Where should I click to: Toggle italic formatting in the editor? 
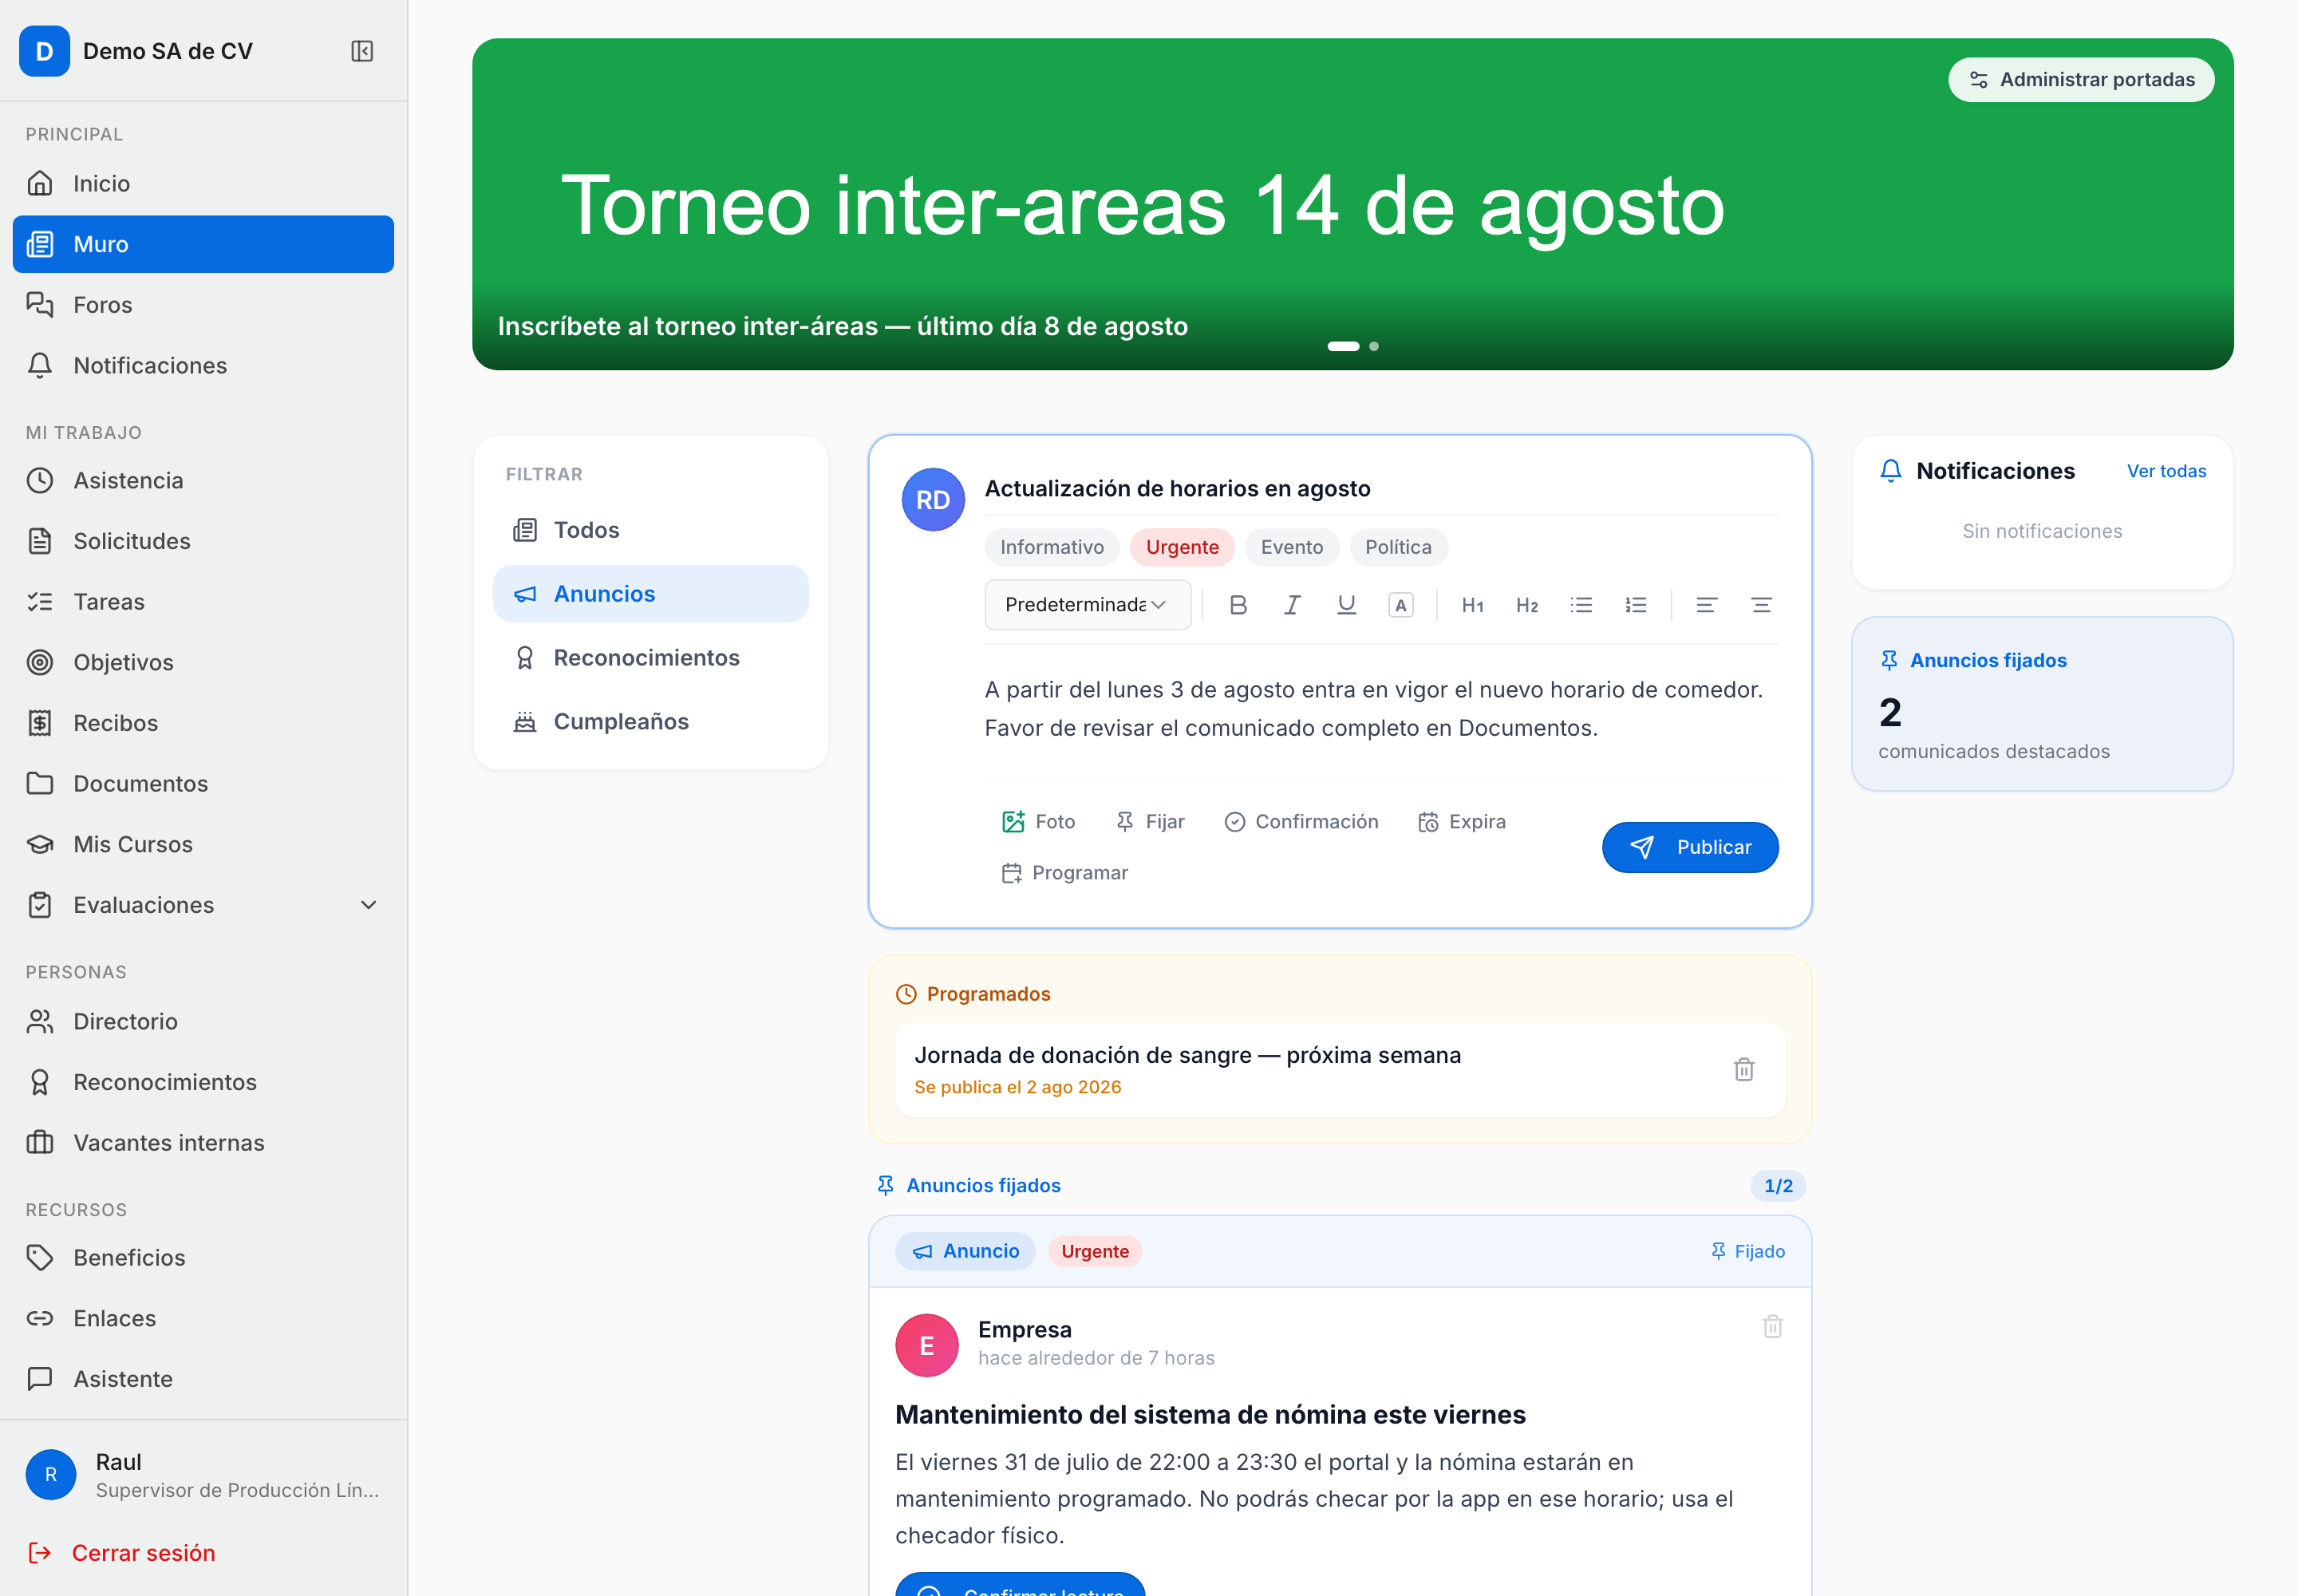[1292, 605]
